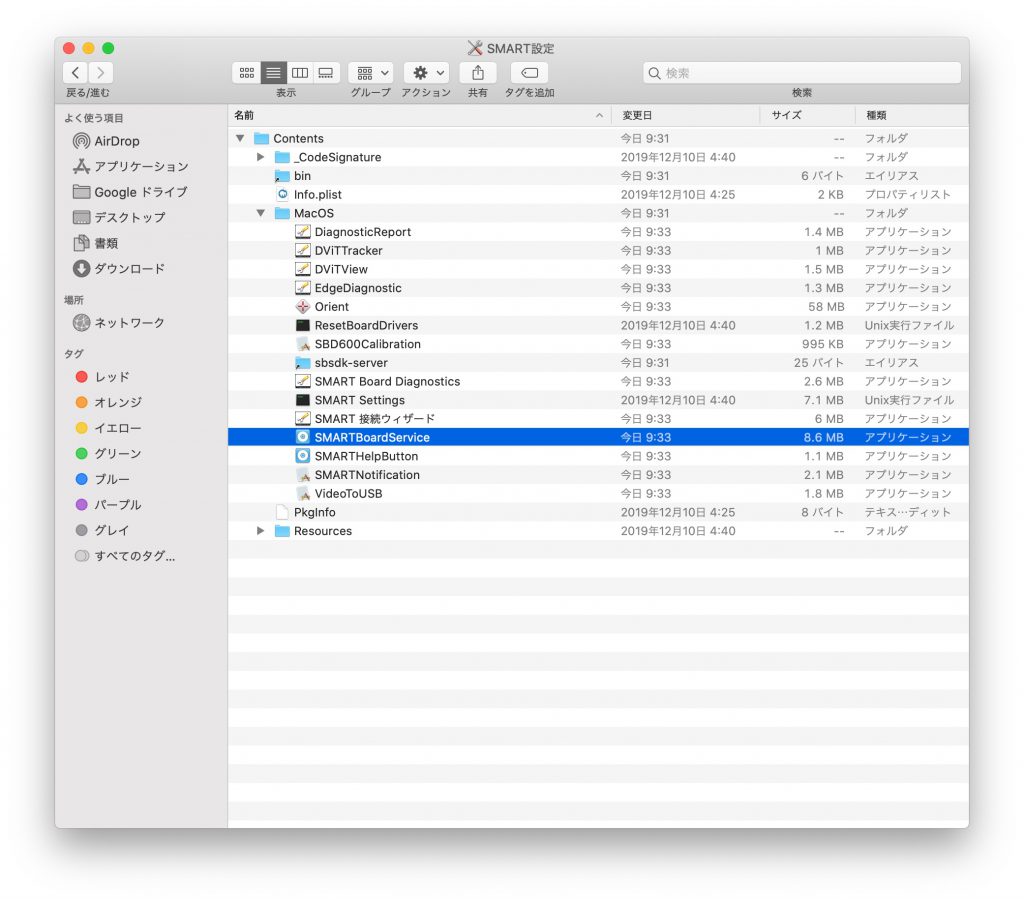Select the ブルー tag
Viewport: 1024px width, 901px height.
click(x=103, y=479)
